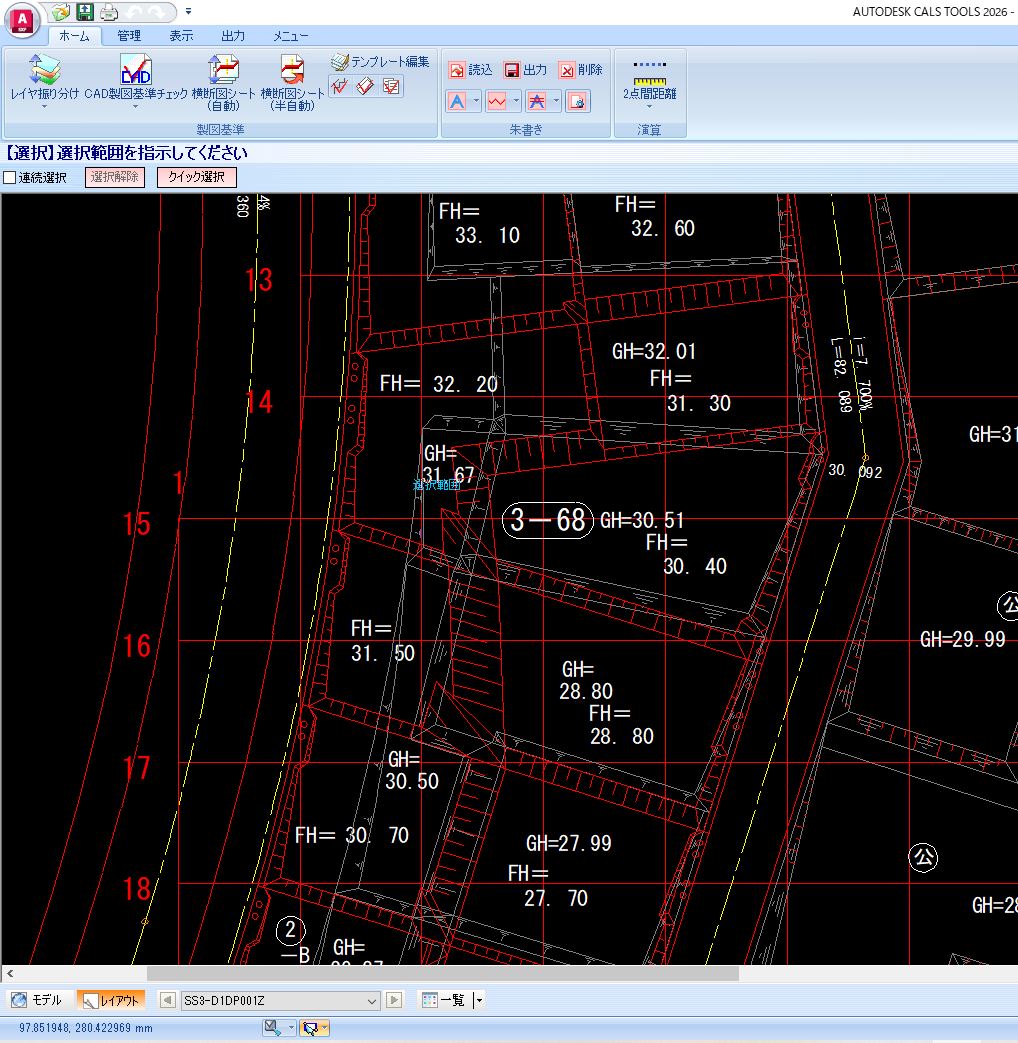This screenshot has height=1043, width=1018.
Task: Click the save icon in quick access toolbar
Action: 85,12
